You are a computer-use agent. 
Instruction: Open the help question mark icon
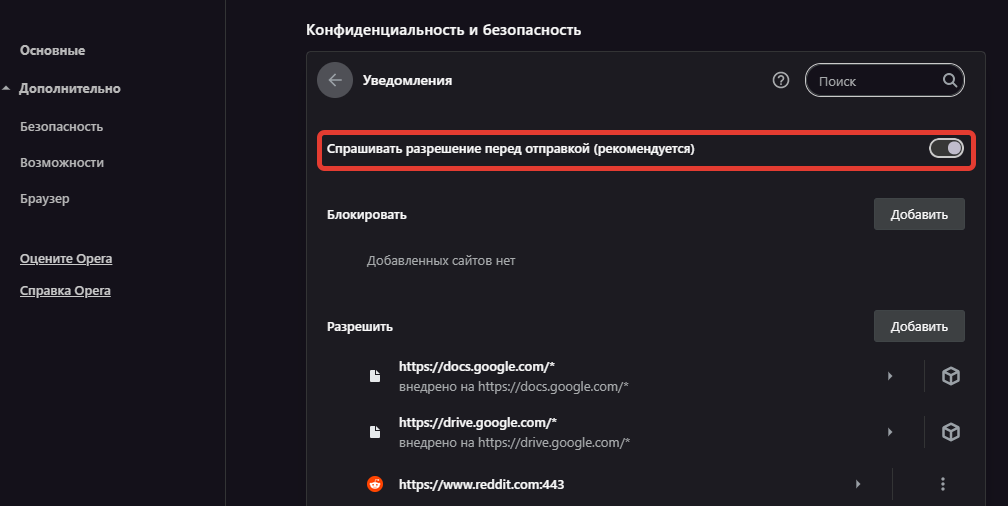[x=781, y=81]
